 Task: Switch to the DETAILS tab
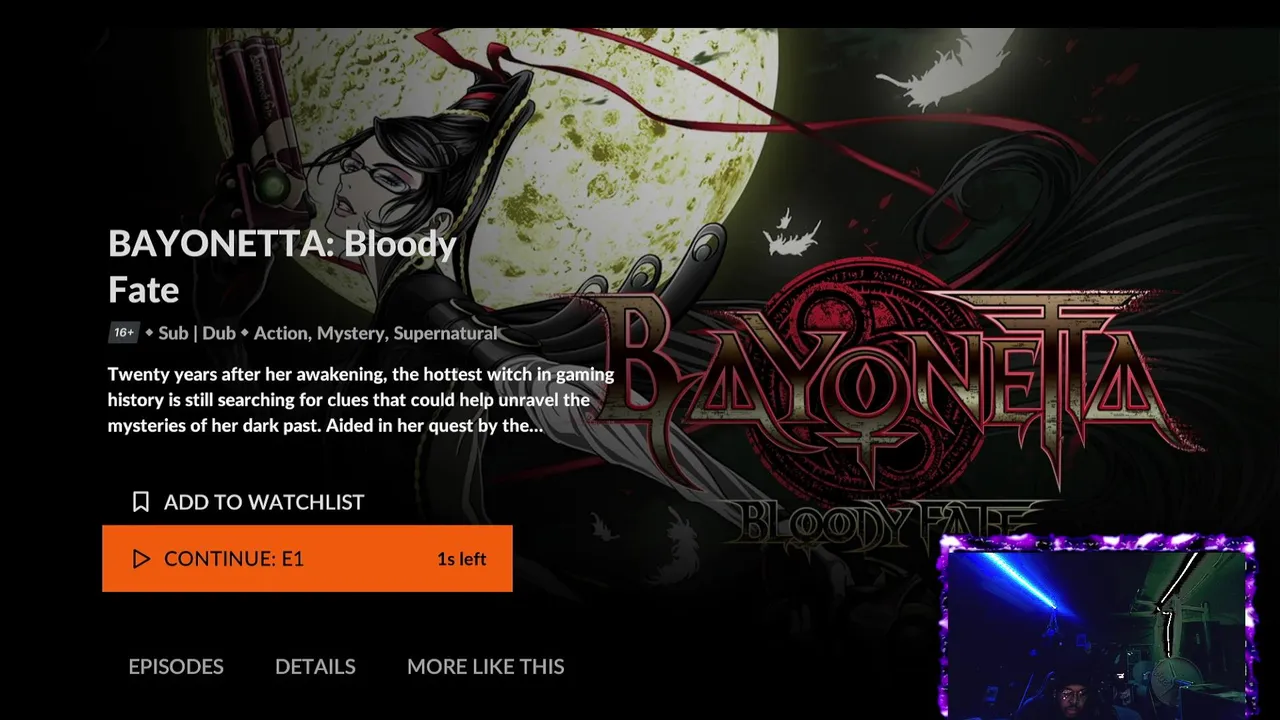click(315, 666)
